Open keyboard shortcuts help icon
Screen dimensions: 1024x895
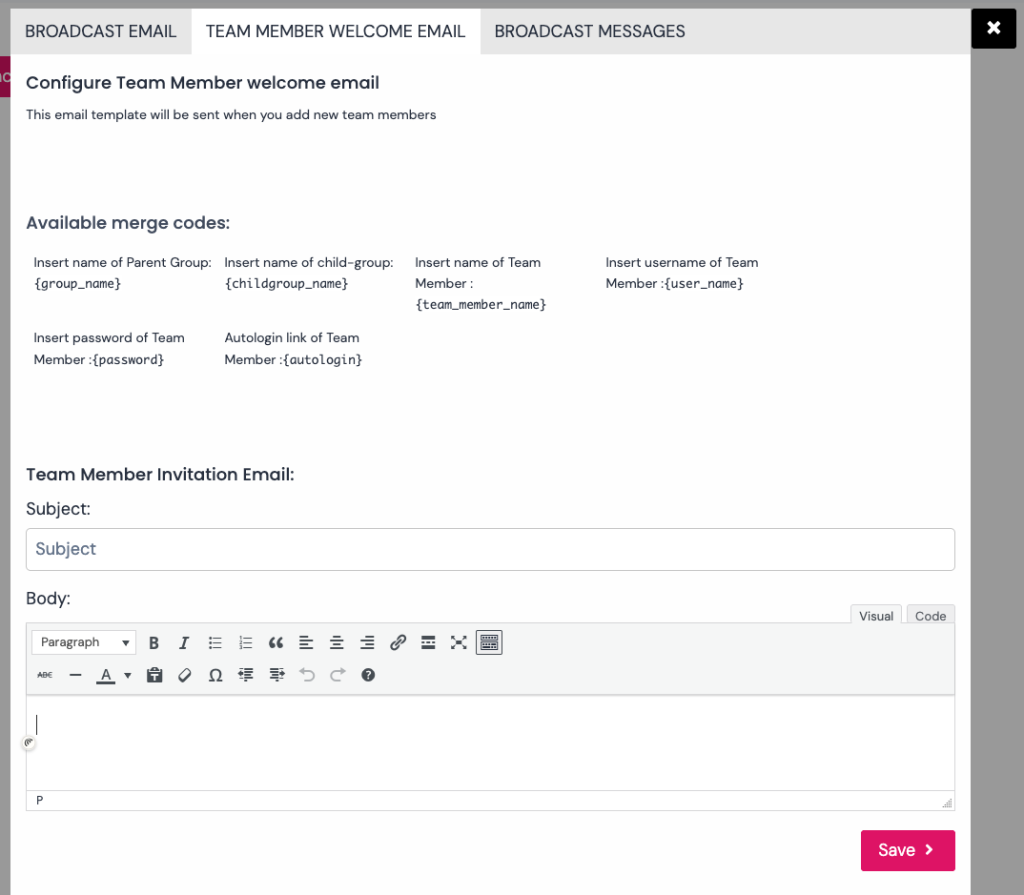click(368, 675)
